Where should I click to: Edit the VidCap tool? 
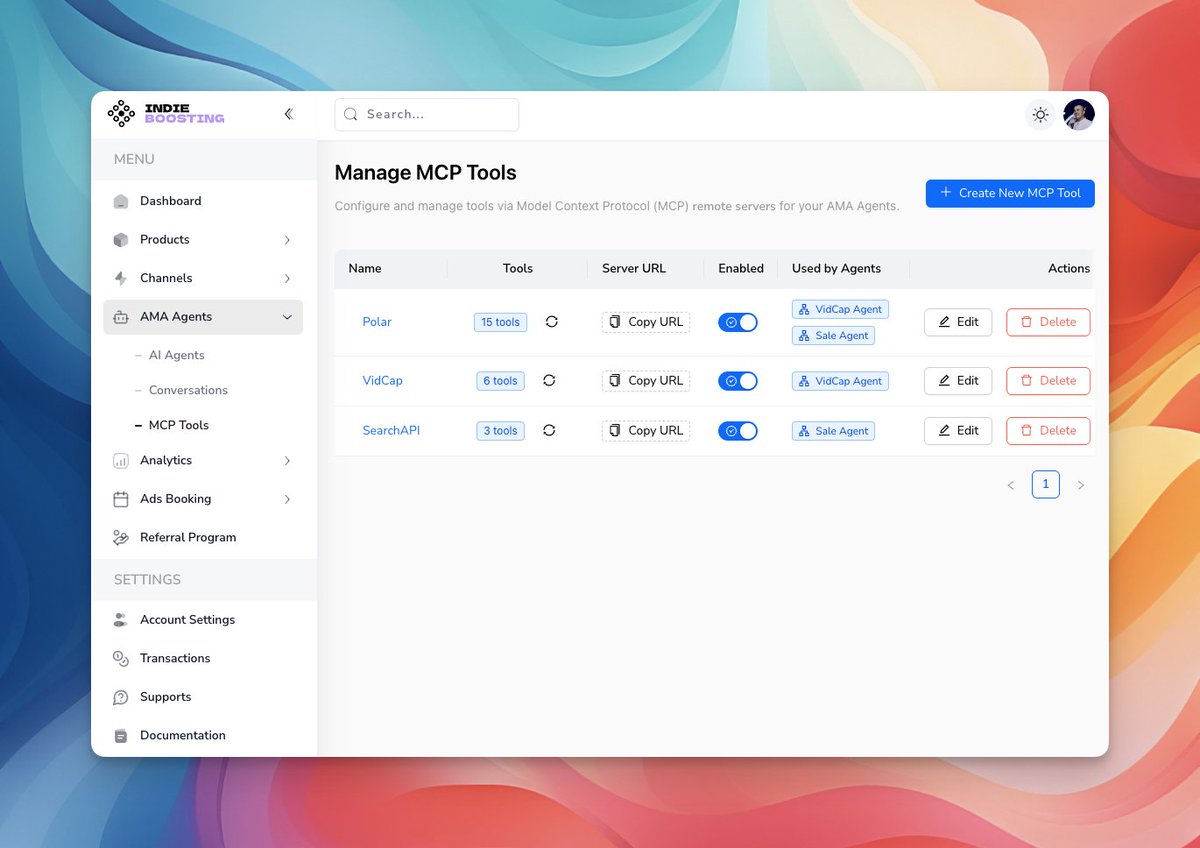958,381
